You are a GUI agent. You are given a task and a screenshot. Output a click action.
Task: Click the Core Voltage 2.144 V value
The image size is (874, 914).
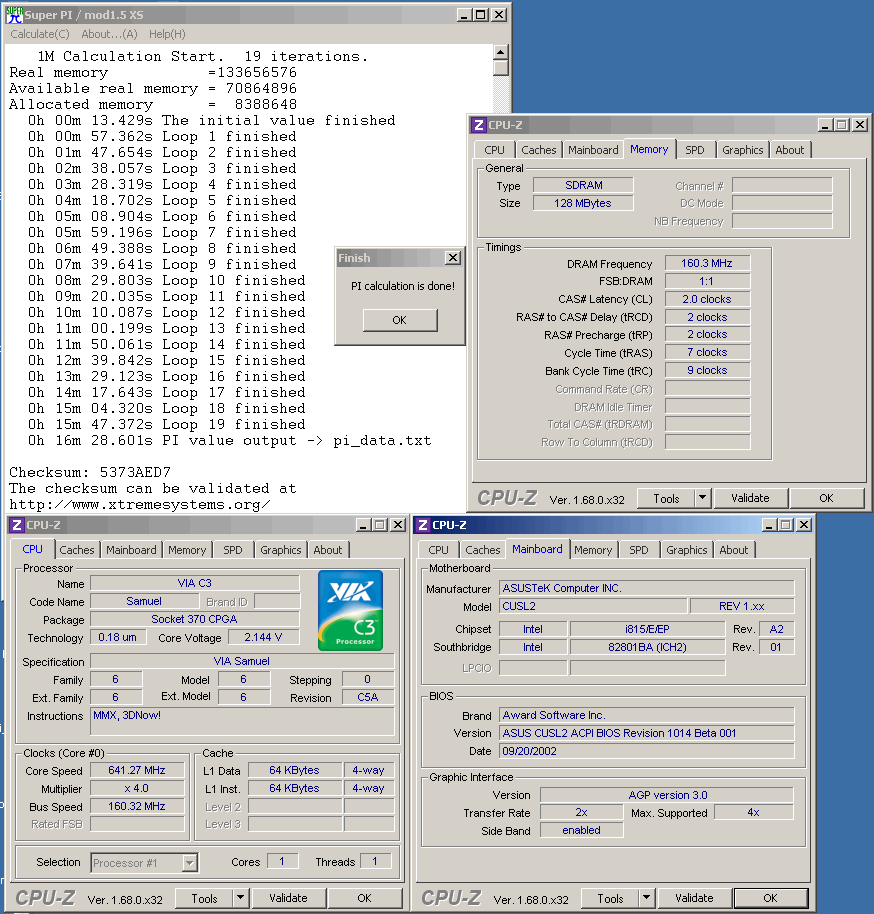coord(263,638)
